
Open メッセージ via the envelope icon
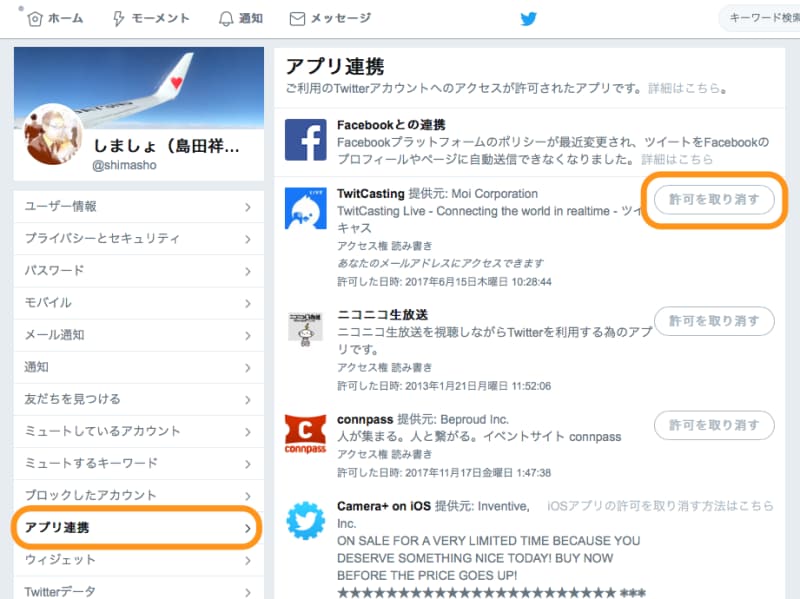[295, 17]
